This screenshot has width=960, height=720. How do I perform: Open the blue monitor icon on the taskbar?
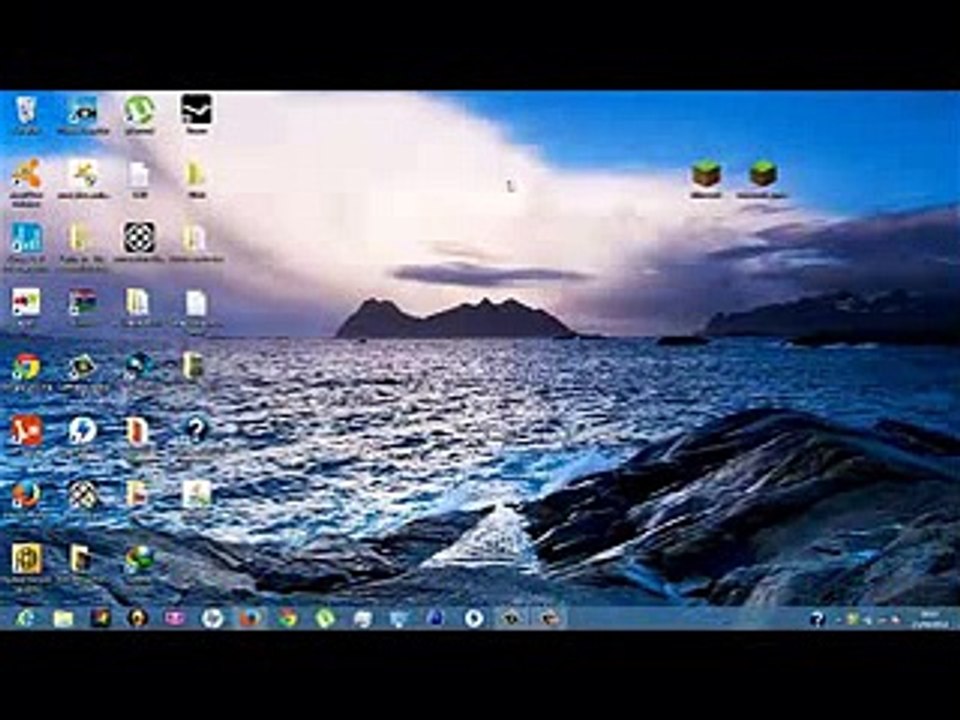point(399,618)
